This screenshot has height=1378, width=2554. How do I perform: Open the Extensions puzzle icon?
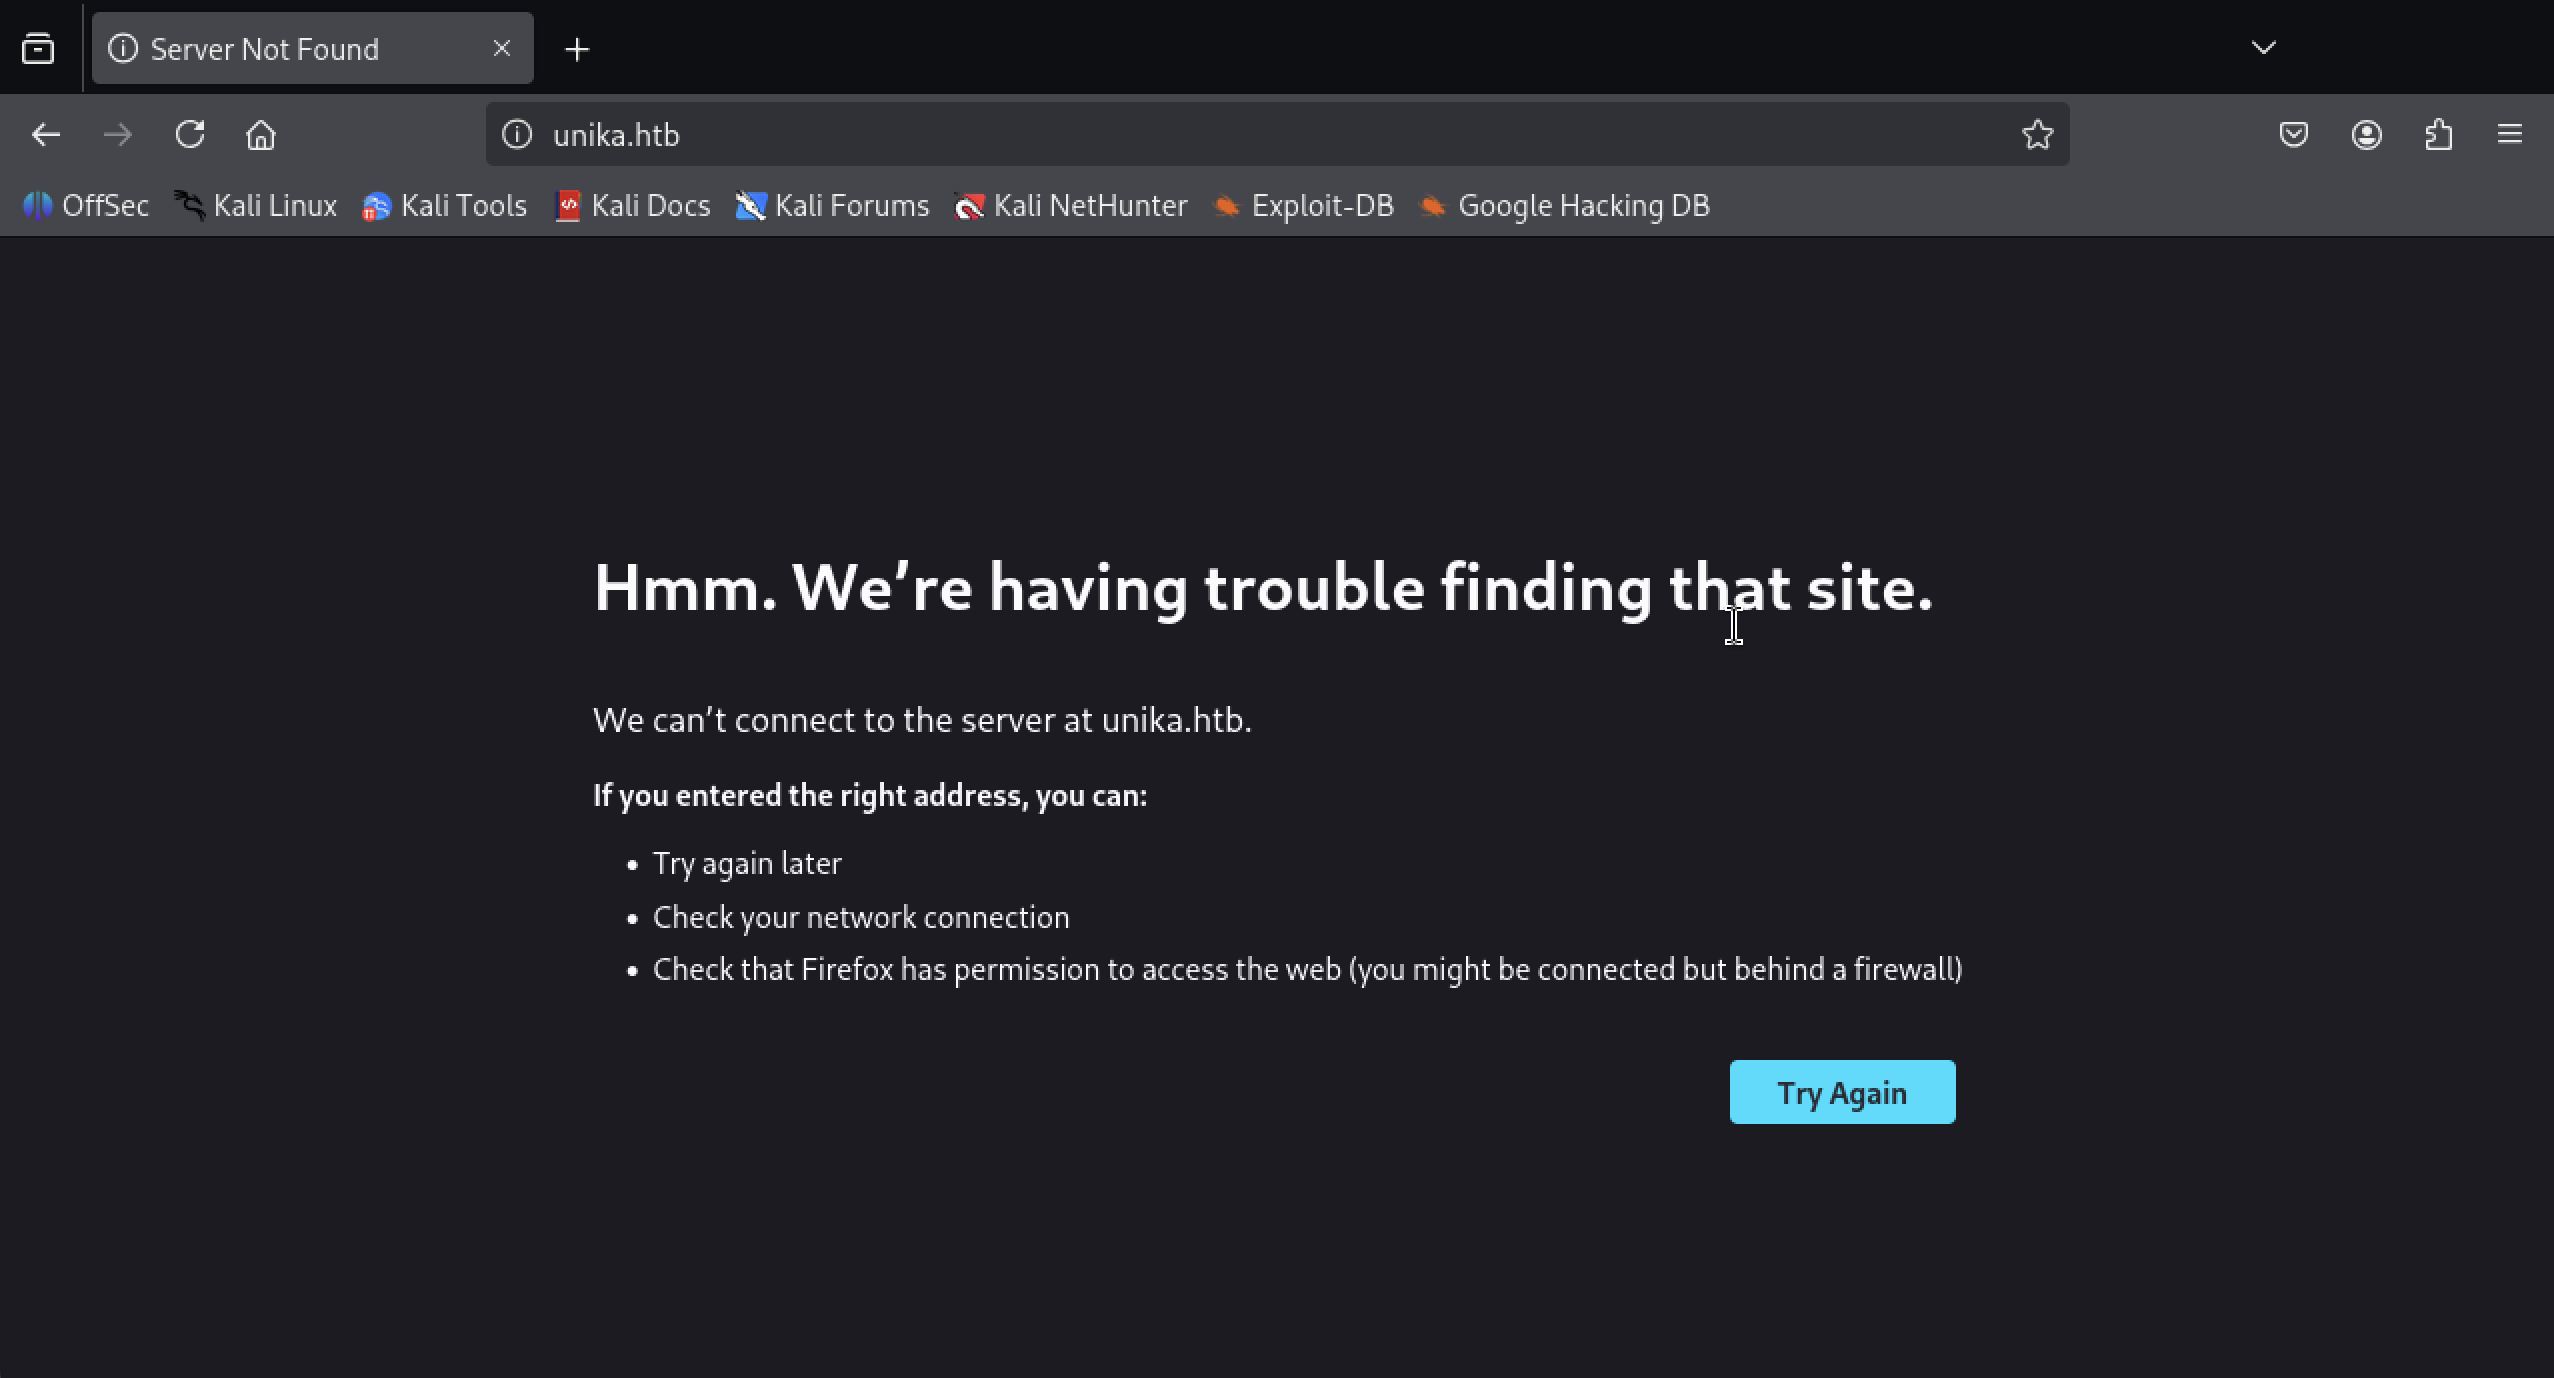point(2439,135)
